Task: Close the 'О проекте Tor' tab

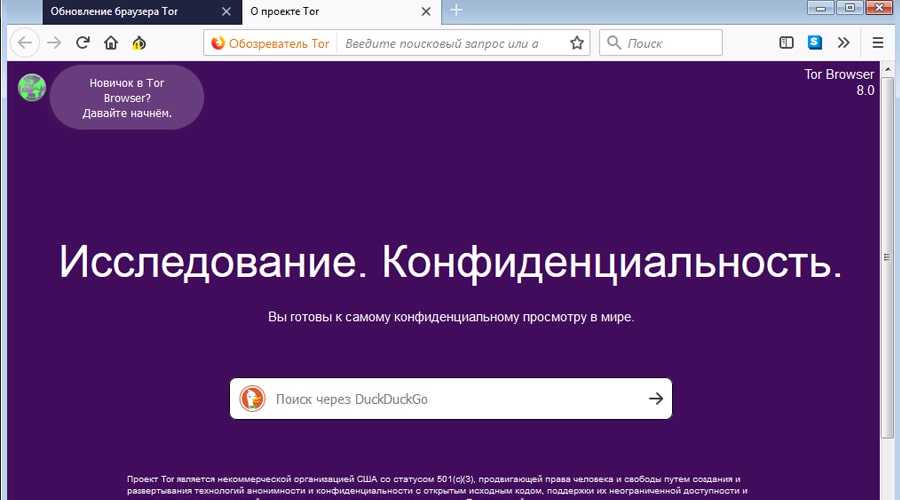Action: click(x=426, y=11)
